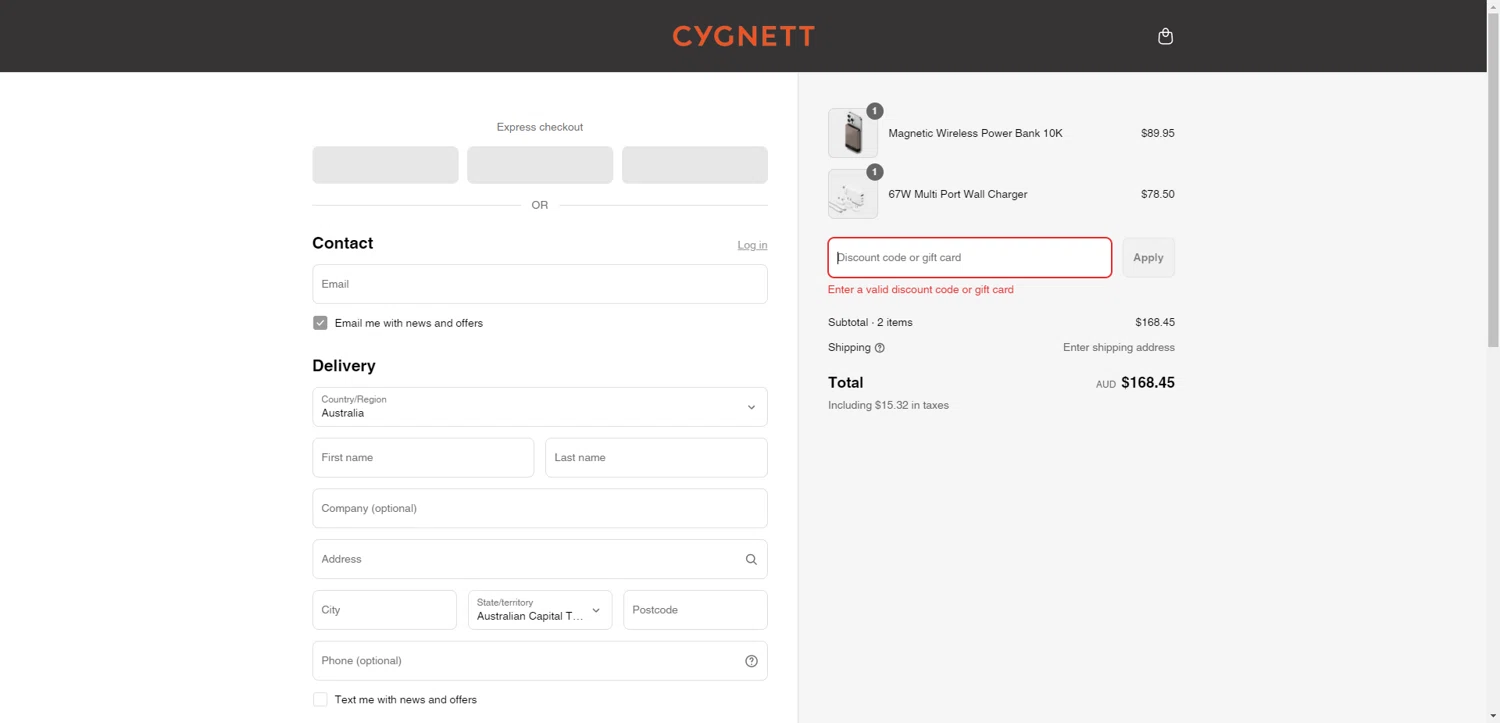Focus the Address input field

[540, 559]
